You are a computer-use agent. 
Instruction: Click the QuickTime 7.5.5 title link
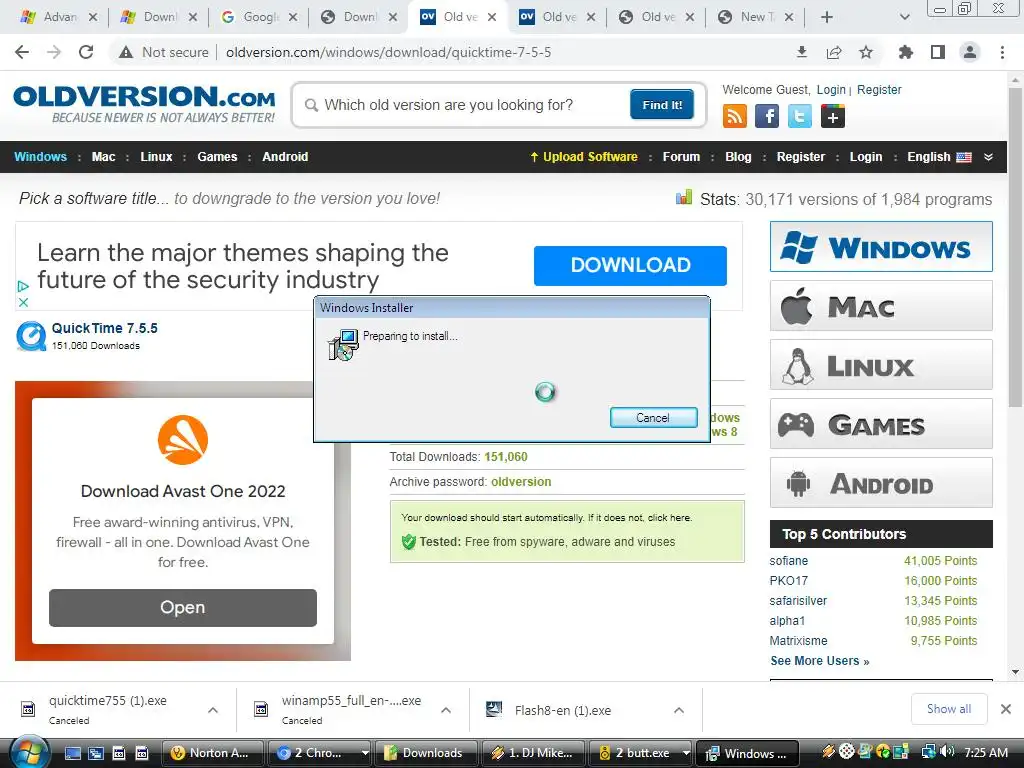[x=104, y=328]
